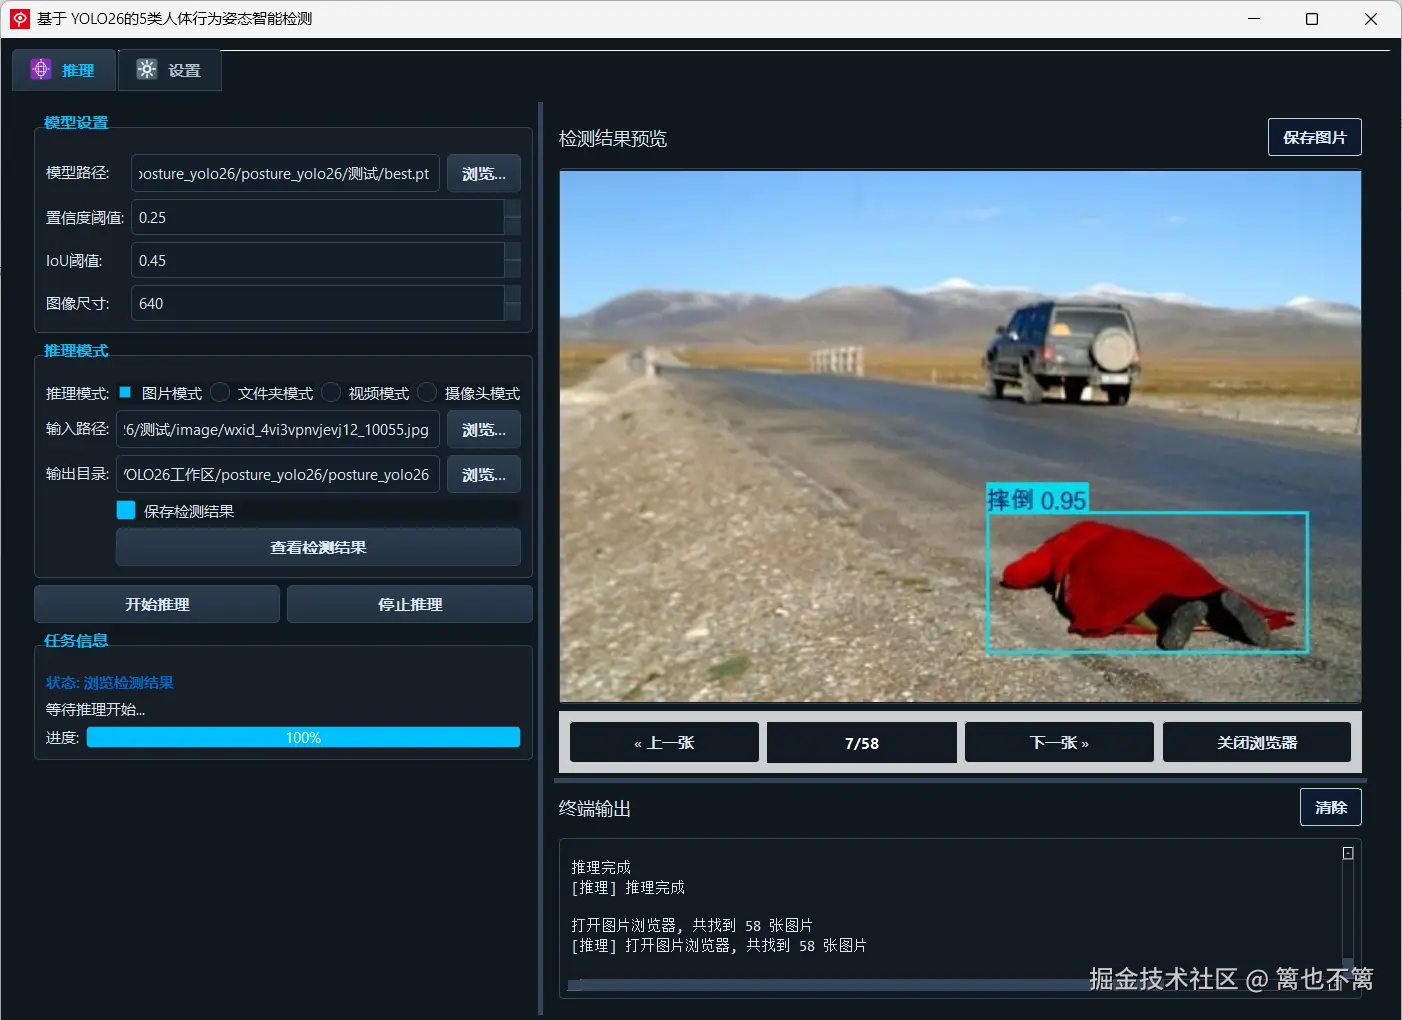Go to next image with 下一张

pyautogui.click(x=1059, y=742)
